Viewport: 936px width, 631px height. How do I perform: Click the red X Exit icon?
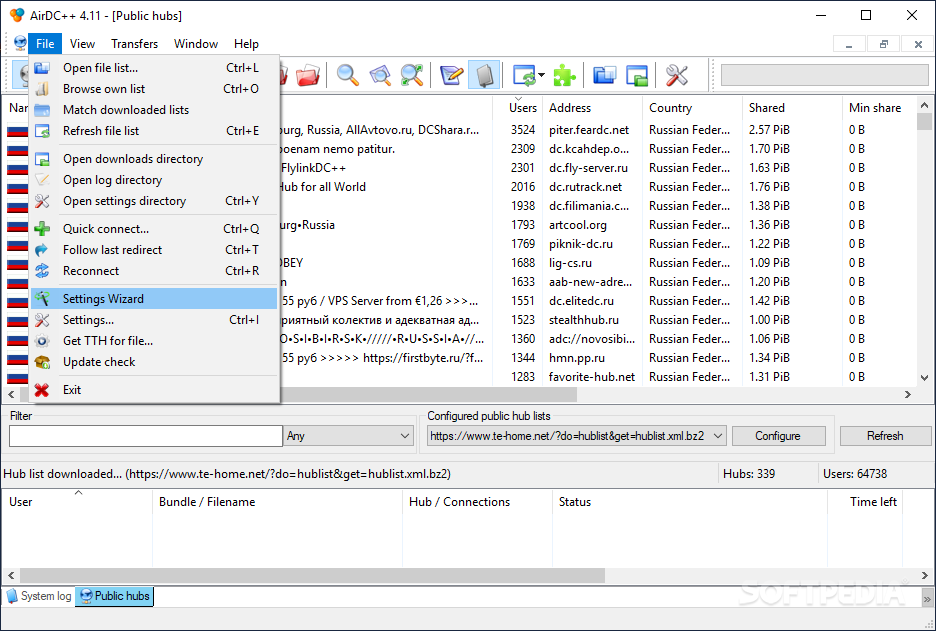pyautogui.click(x=42, y=390)
